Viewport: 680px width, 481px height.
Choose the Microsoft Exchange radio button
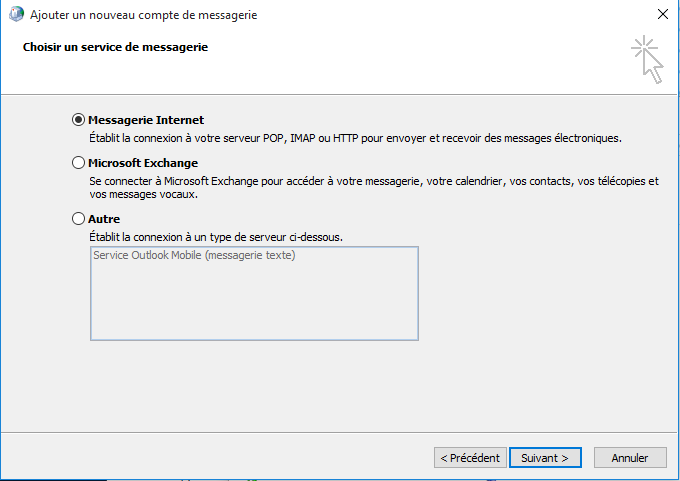pos(79,163)
